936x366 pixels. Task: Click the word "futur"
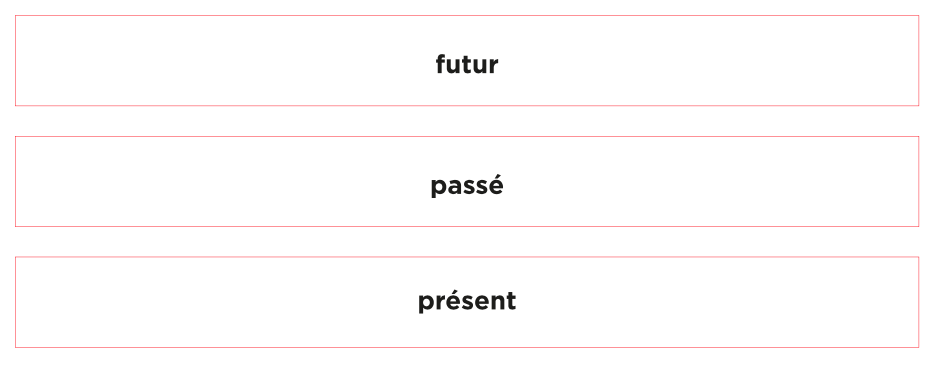(467, 64)
